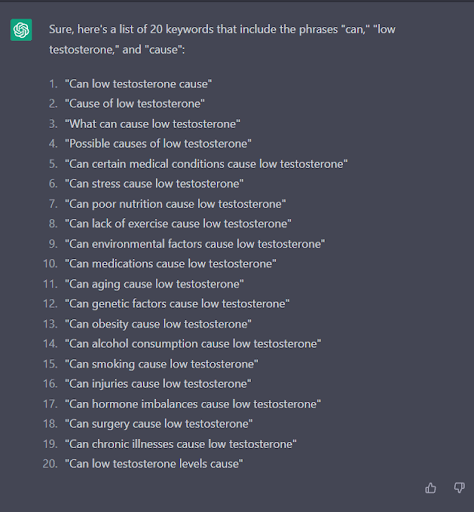Click the lack of exercise keyword
The width and height of the screenshot is (474, 512).
tap(178, 224)
